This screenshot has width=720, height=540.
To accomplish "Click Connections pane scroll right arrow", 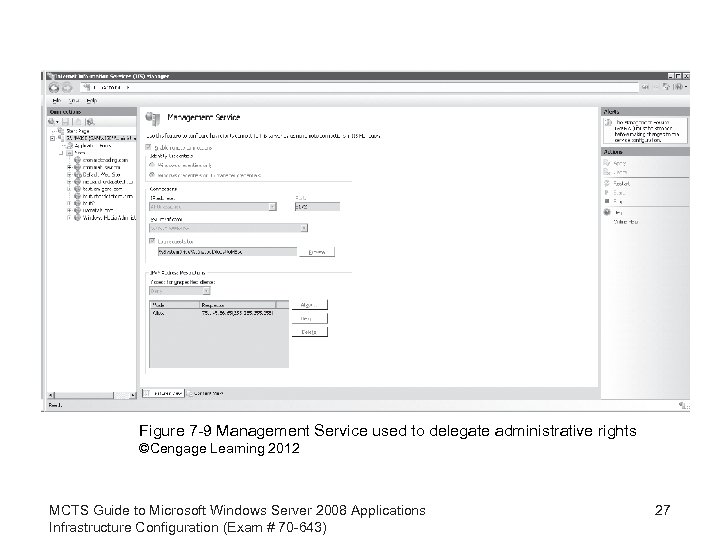I will tap(133, 395).
